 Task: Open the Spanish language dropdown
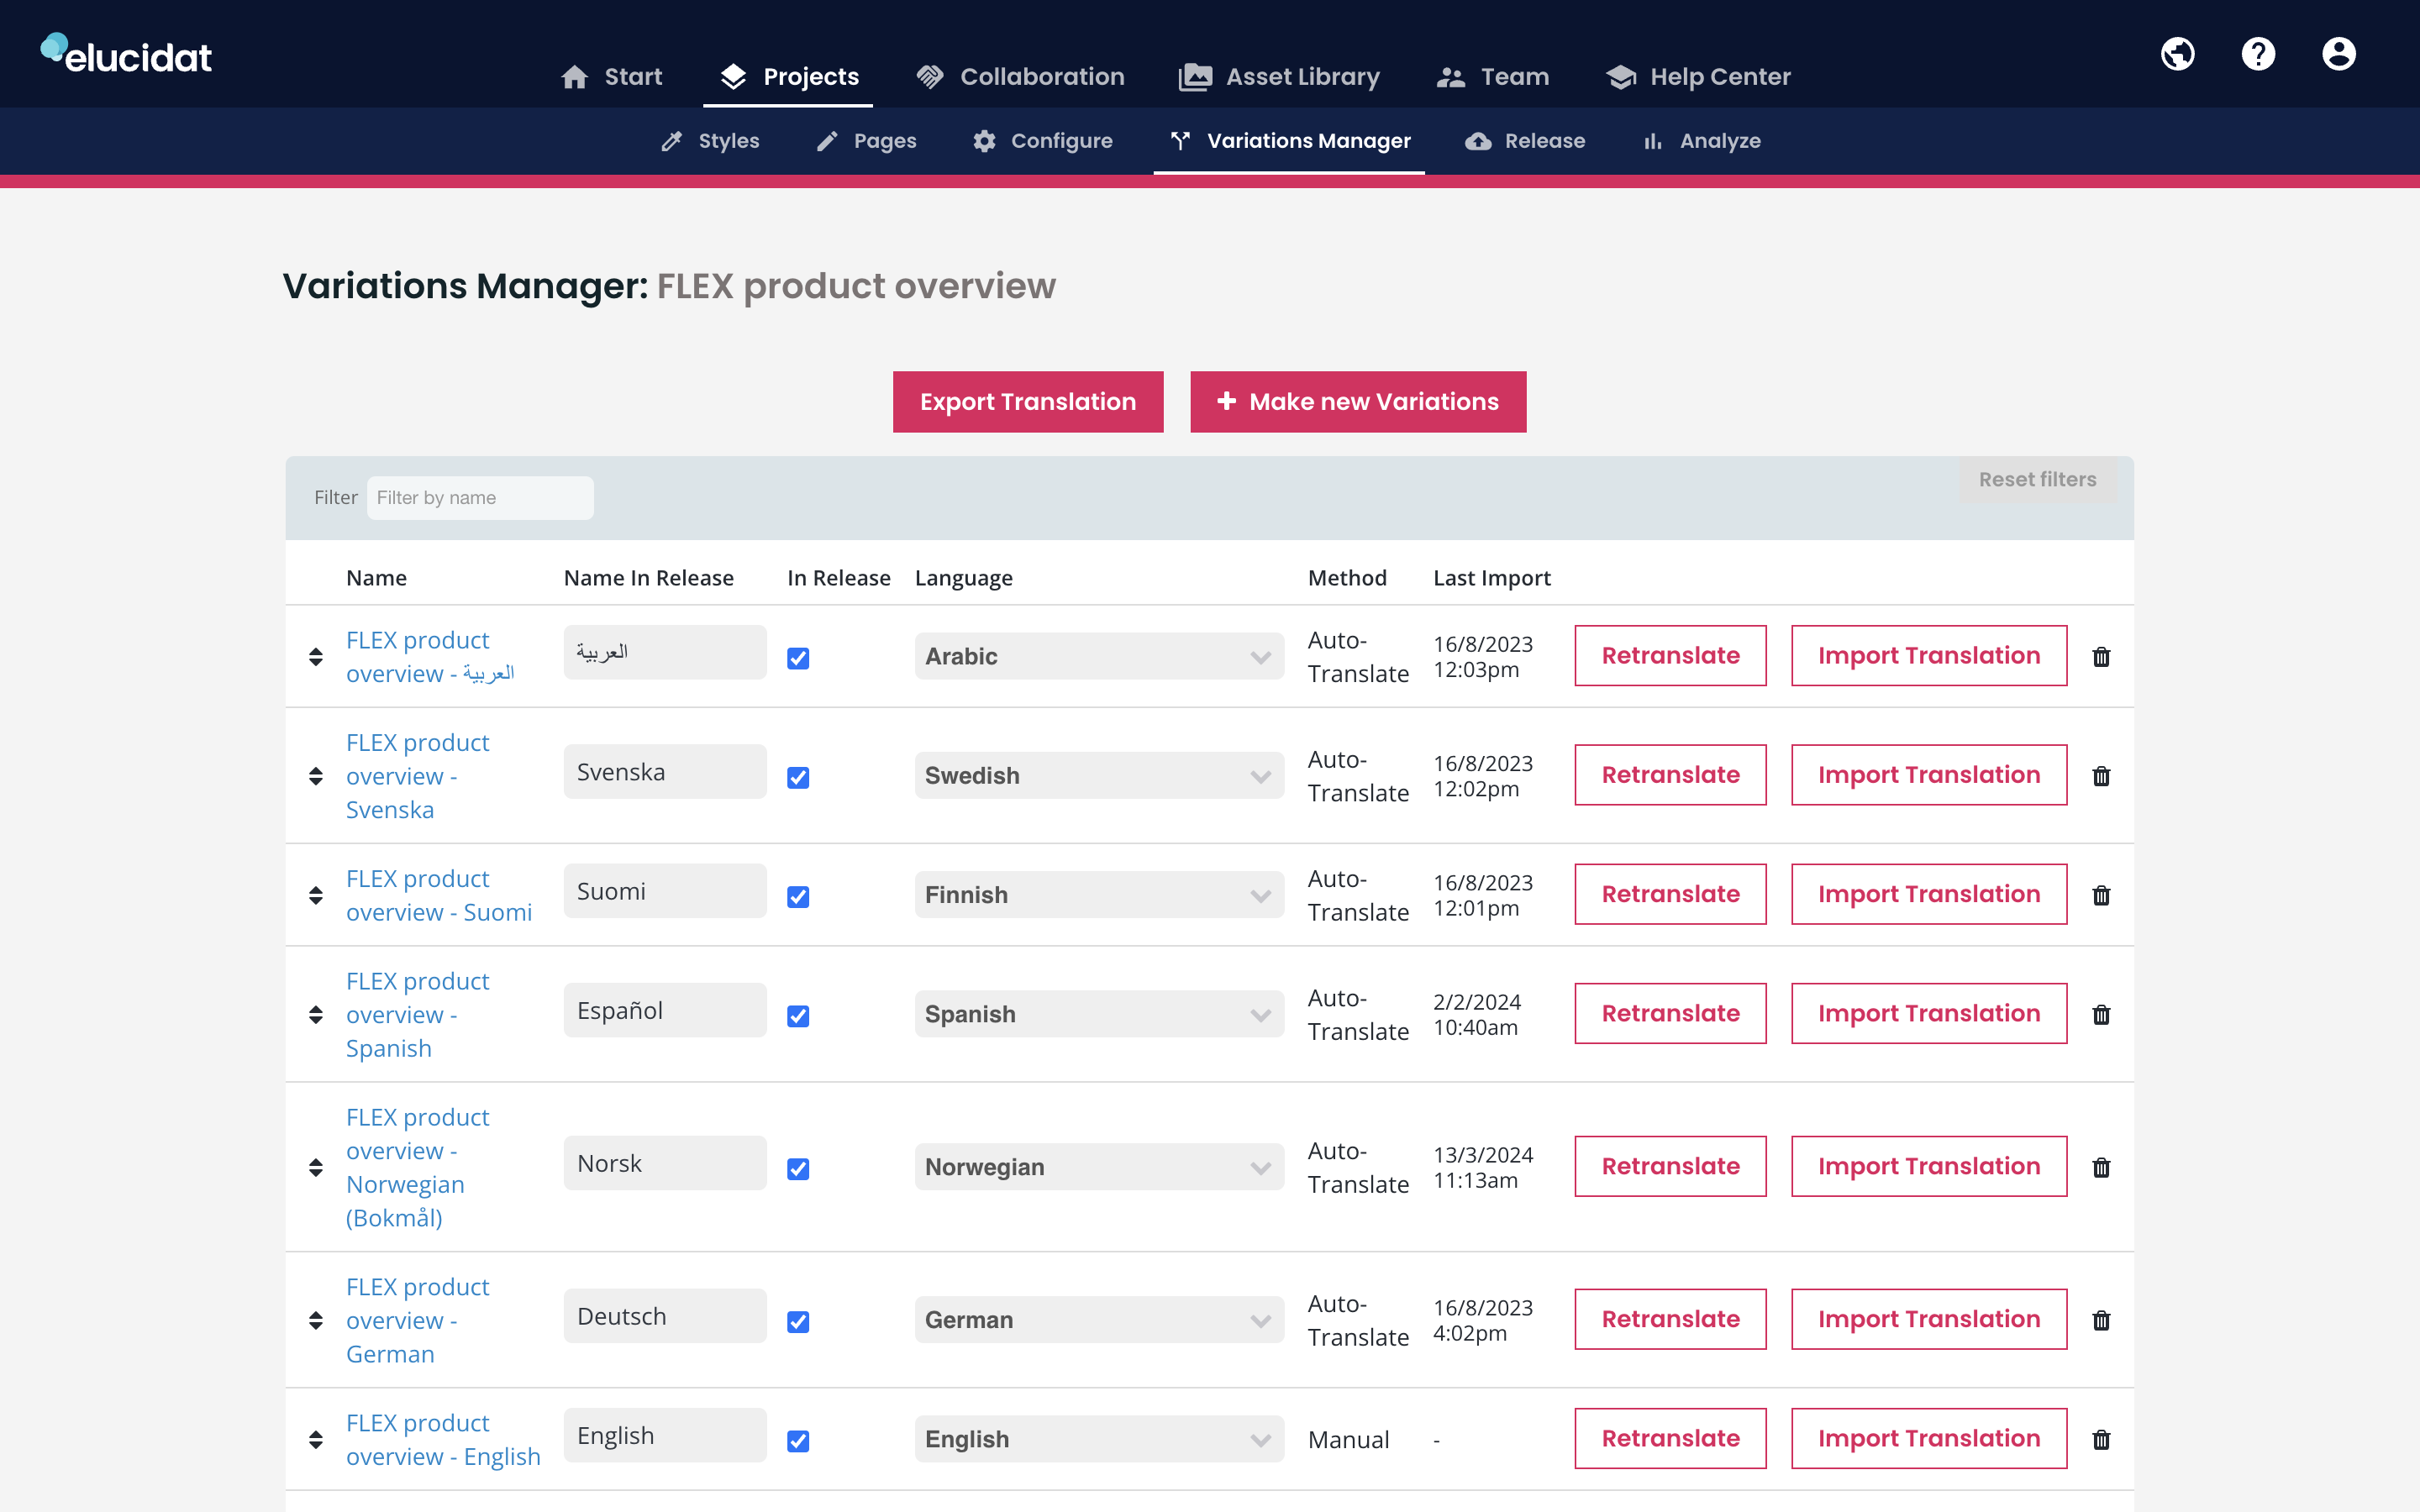(x=1098, y=1013)
